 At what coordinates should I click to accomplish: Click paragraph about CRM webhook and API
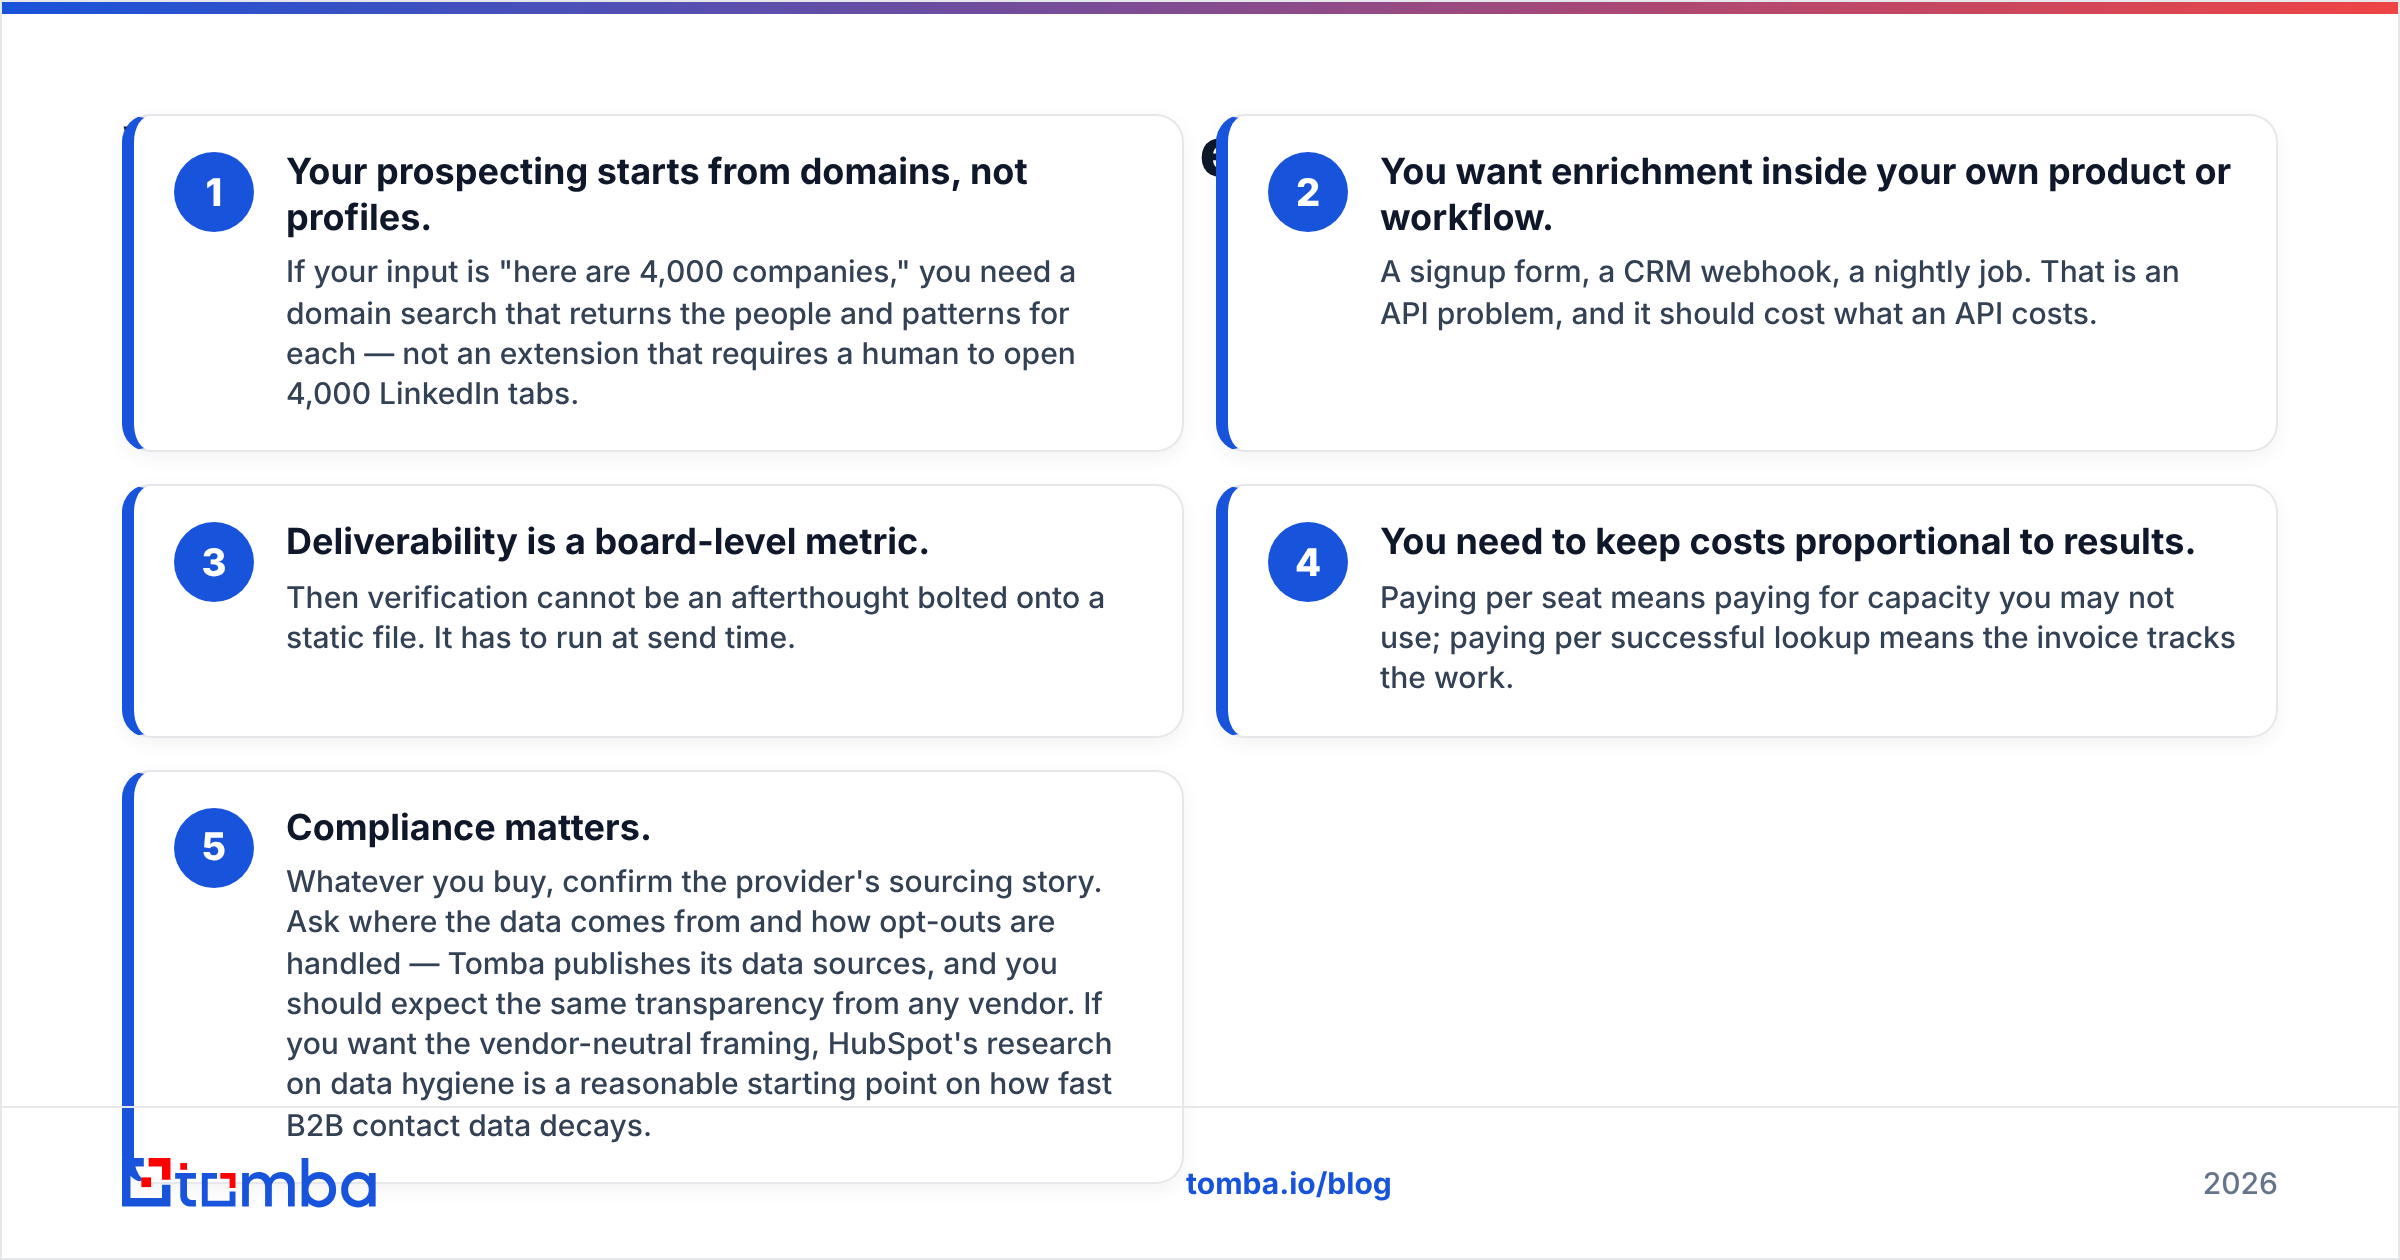pyautogui.click(x=1779, y=292)
